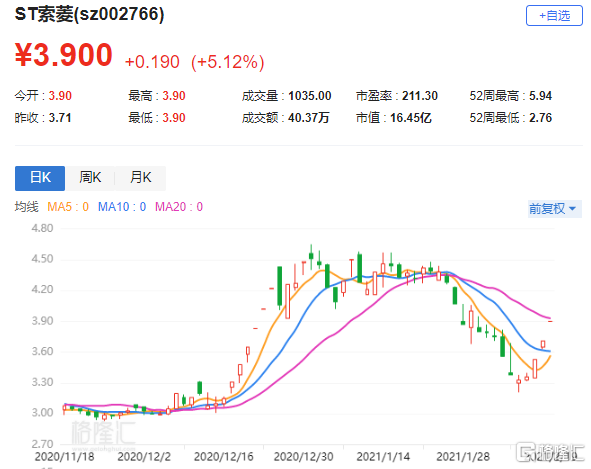Switch to the 周K weekly chart tab
Image resolution: width=591 pixels, height=469 pixels.
click(90, 178)
